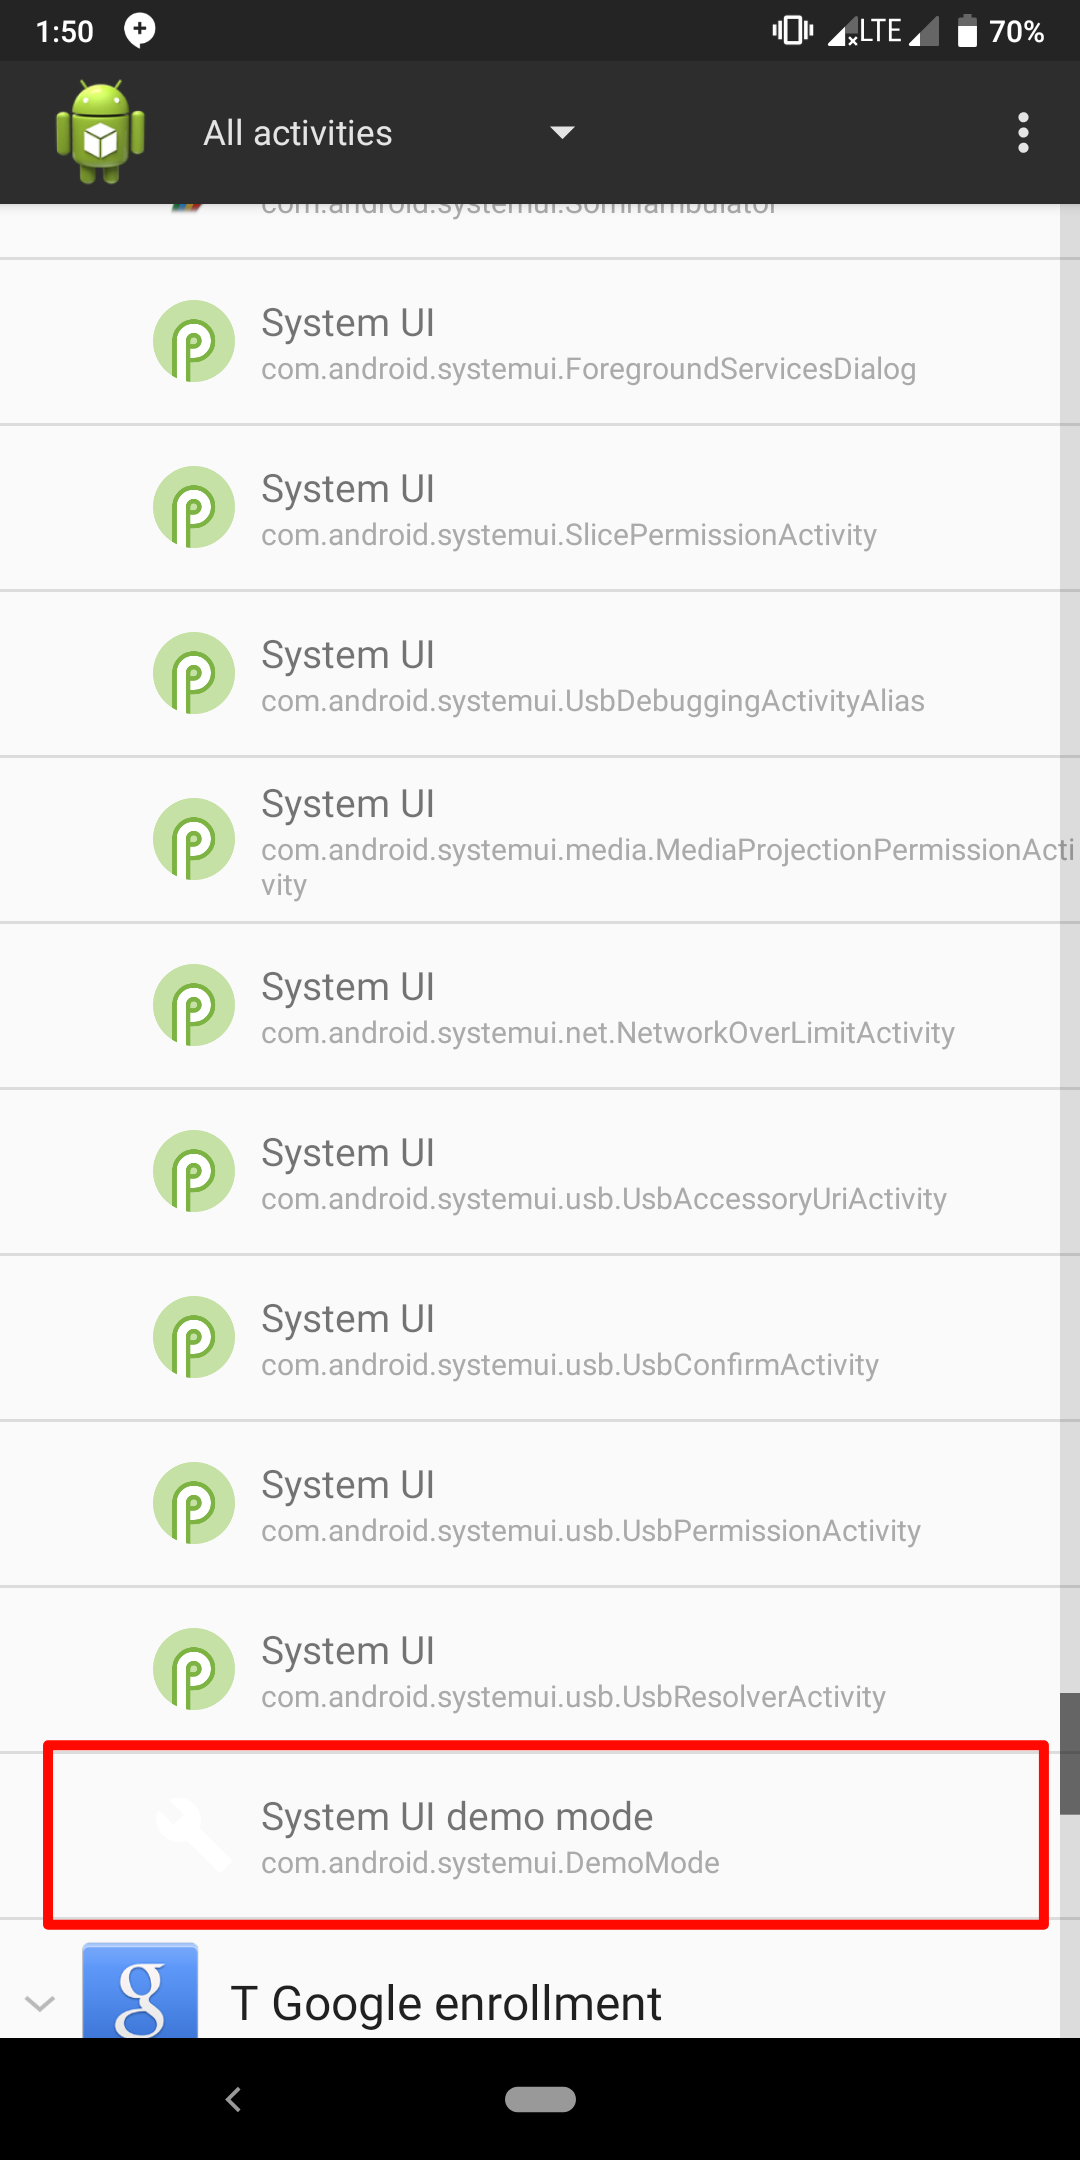Click the list scrollbar thumb
The height and width of the screenshot is (2160, 1080).
point(1069,1752)
